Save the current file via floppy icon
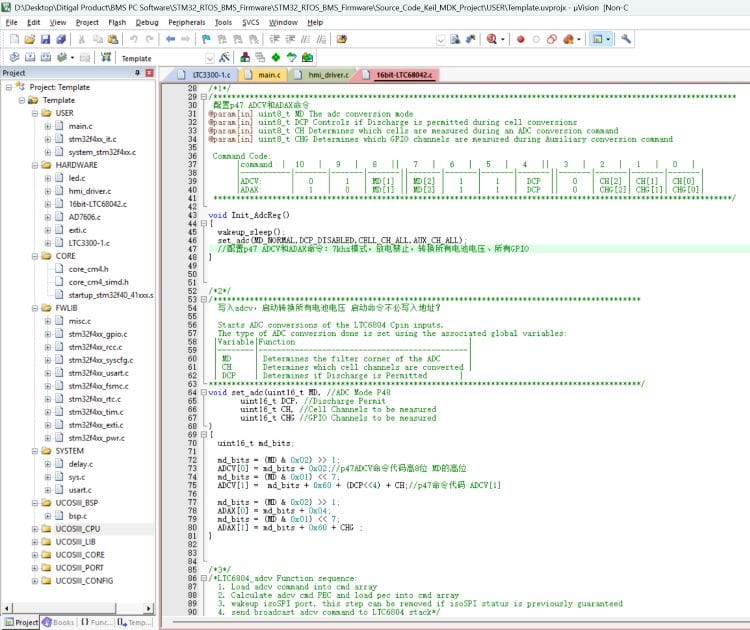Viewport: 750px width, 630px height. [45, 39]
